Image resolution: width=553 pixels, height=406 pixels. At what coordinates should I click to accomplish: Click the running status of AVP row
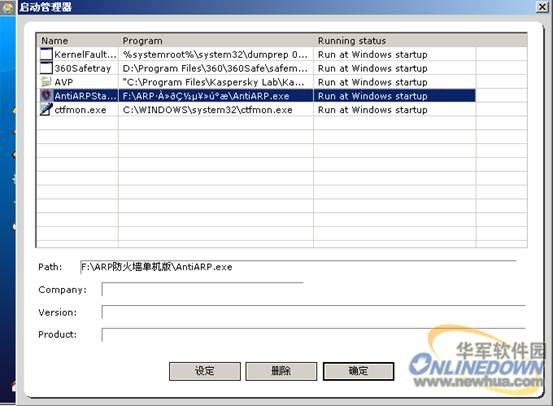coord(372,82)
